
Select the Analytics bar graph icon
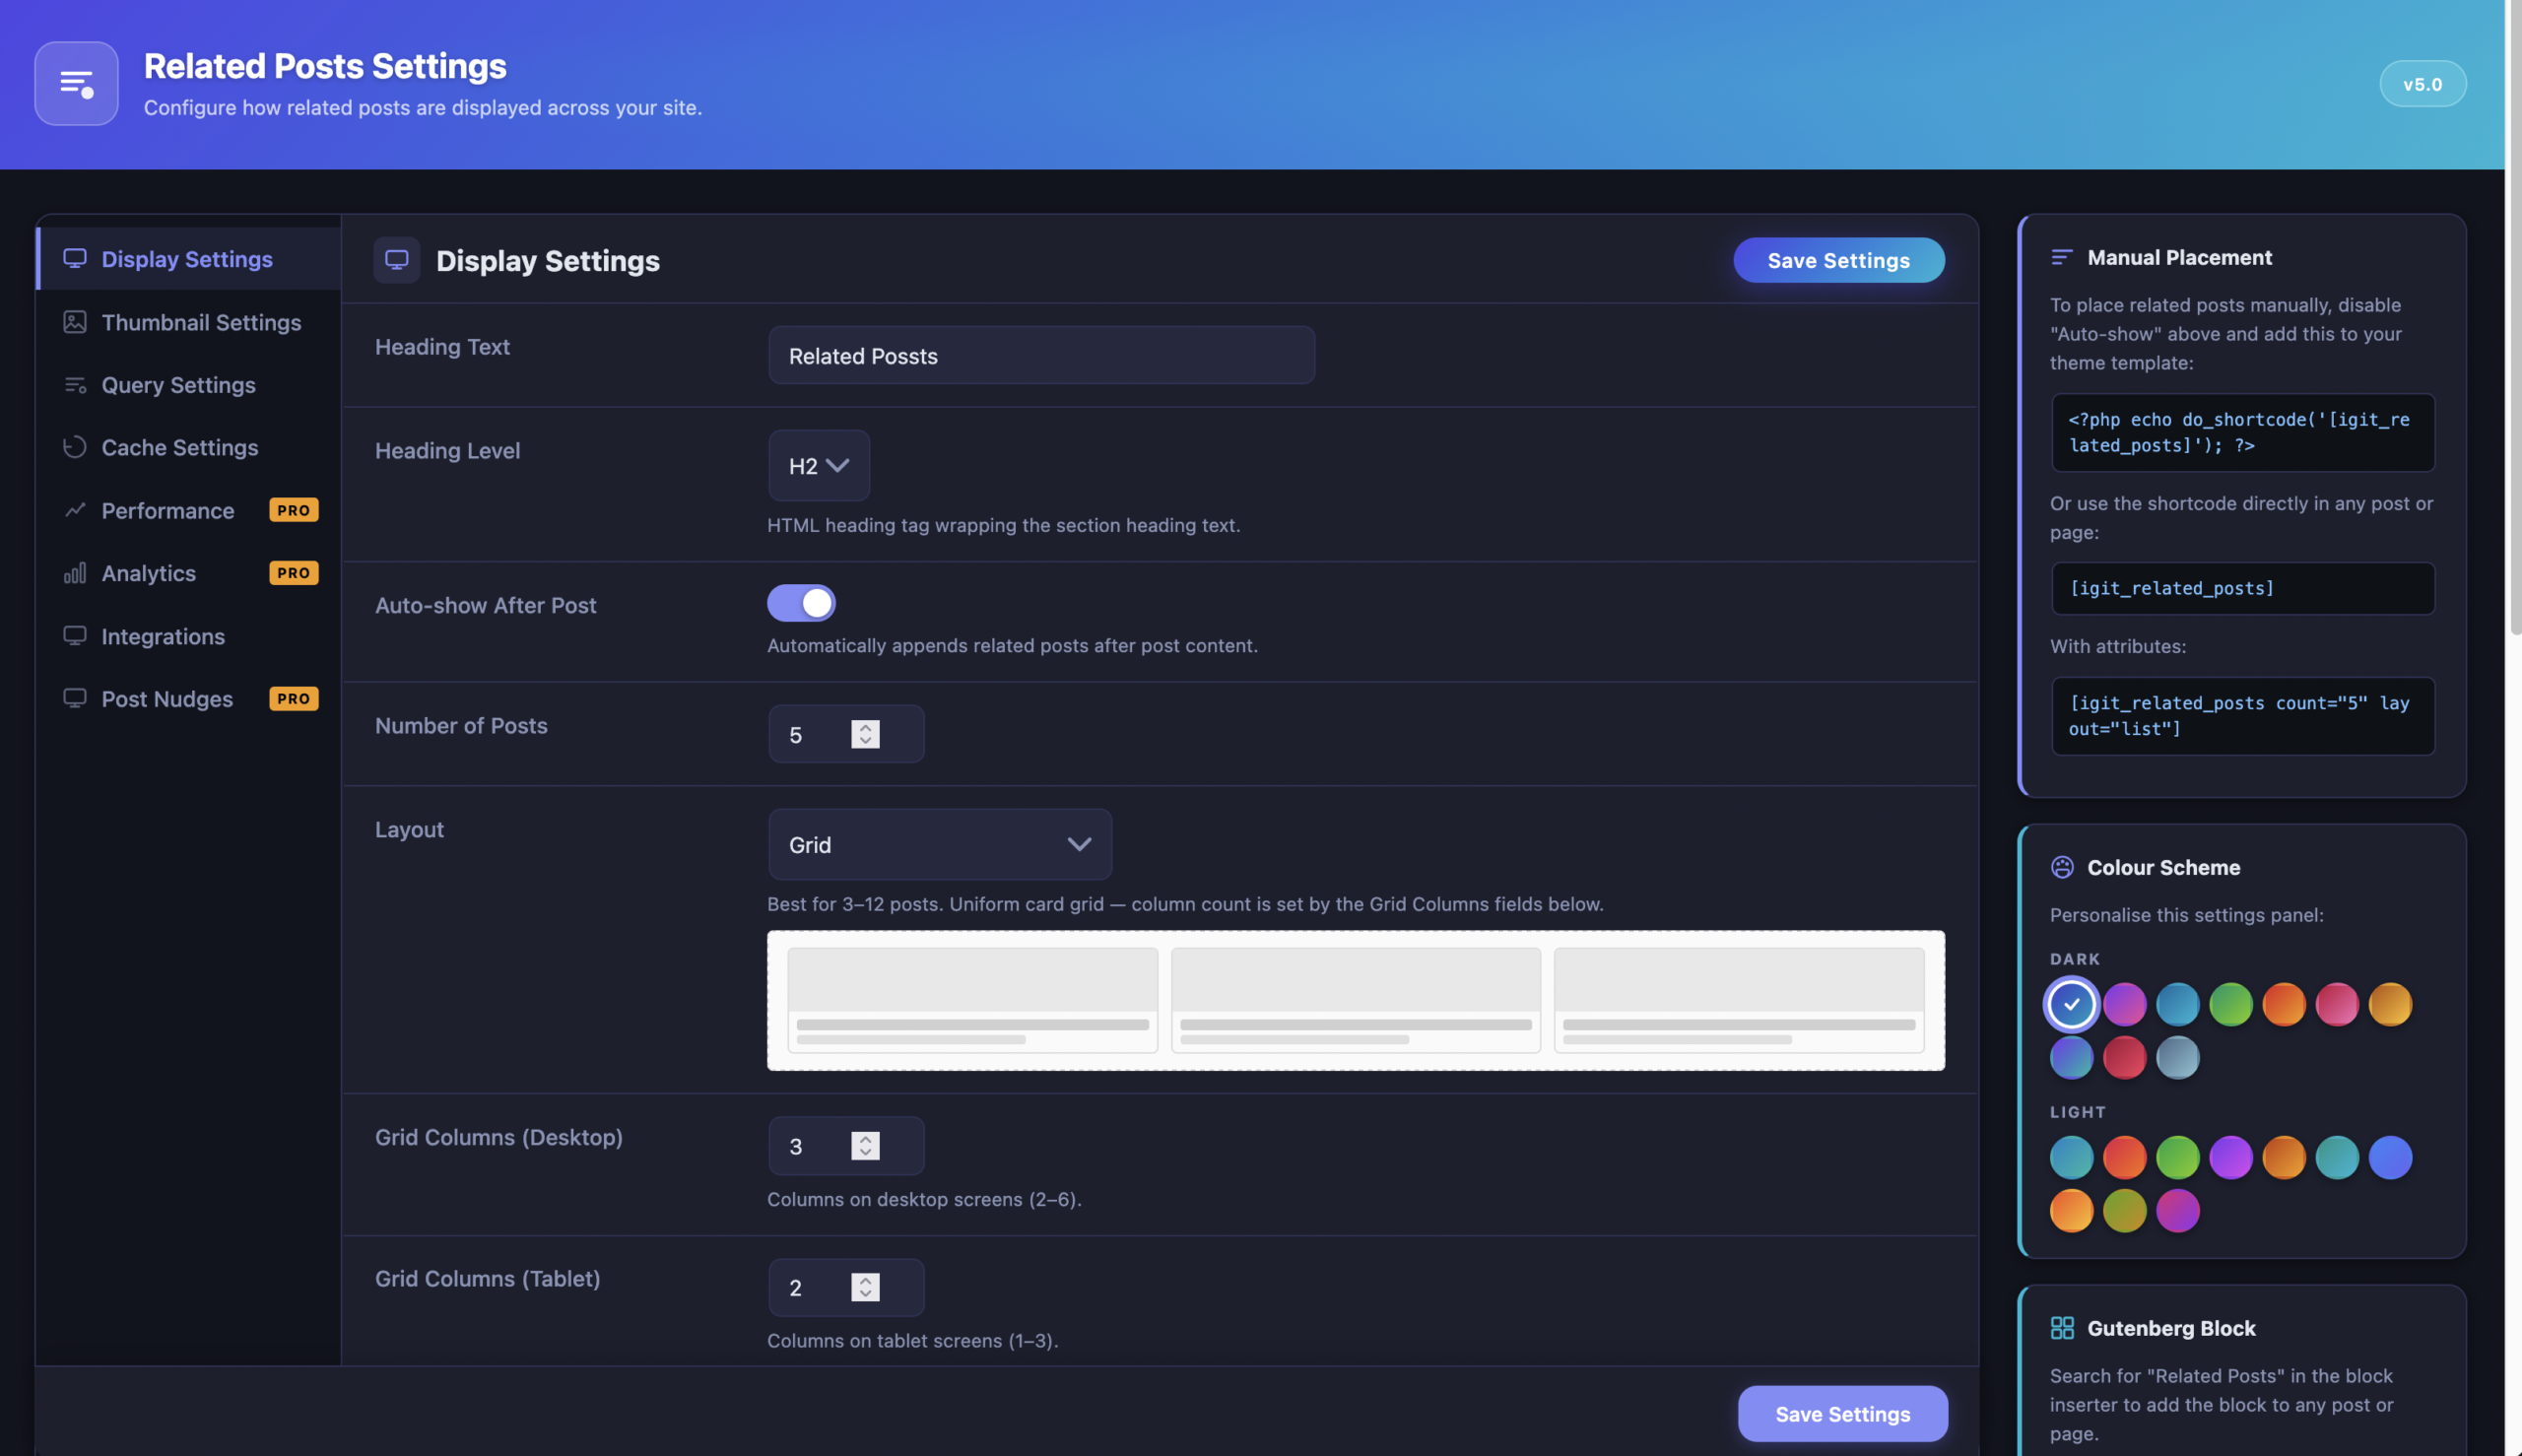tap(75, 573)
